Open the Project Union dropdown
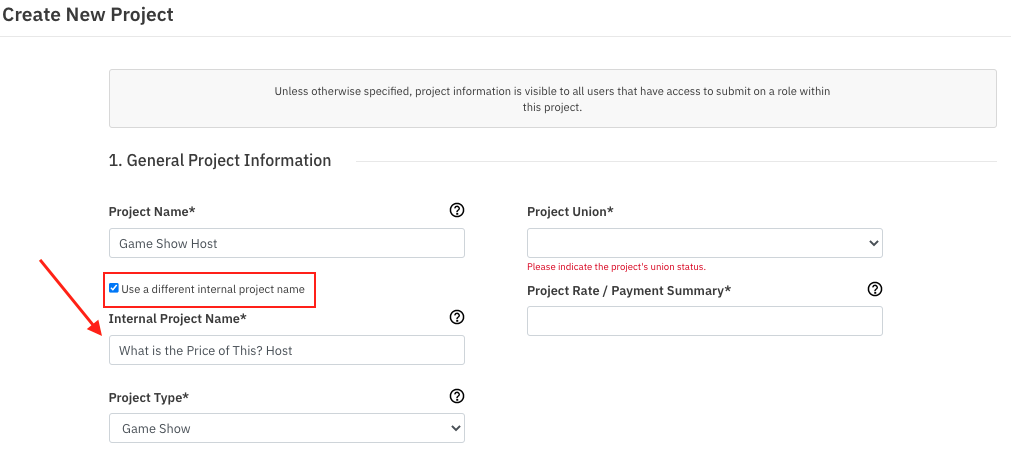Screen dimensions: 1011x470 click(704, 243)
